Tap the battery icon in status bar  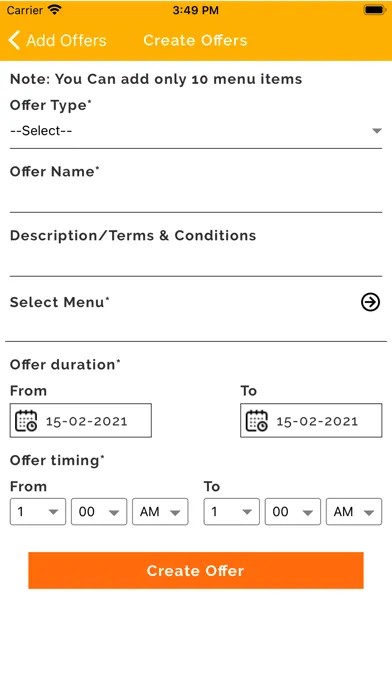374,10
